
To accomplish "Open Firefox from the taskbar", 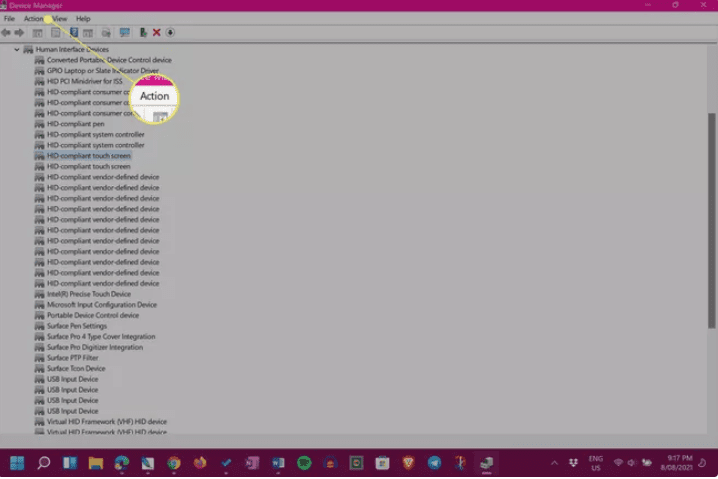I will tap(200, 463).
